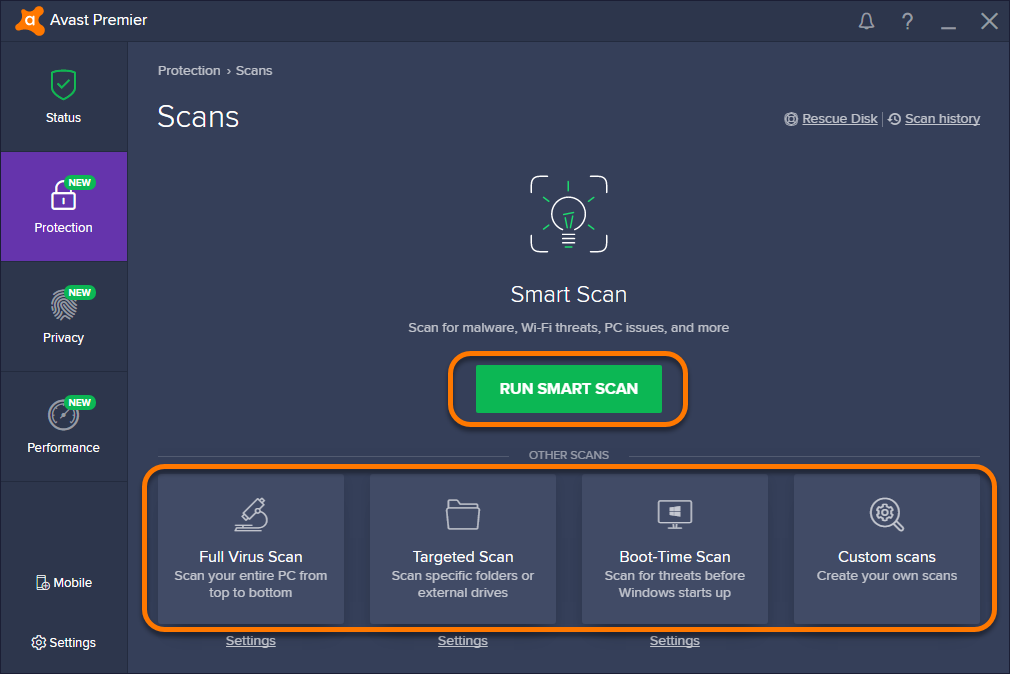Open Settings under Boot-Time Scan
Viewport: 1010px width, 674px height.
tap(674, 641)
